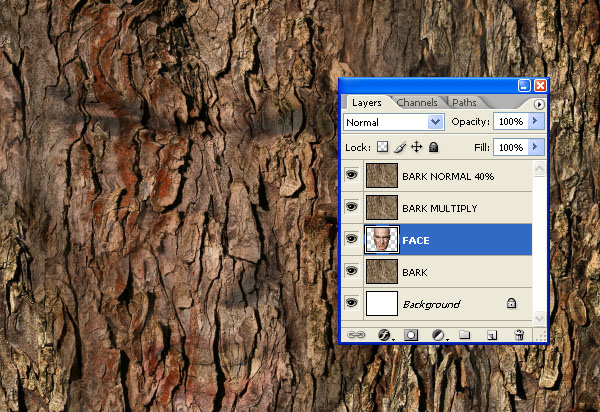
Task: Click the Opacity value field
Action: 511,121
